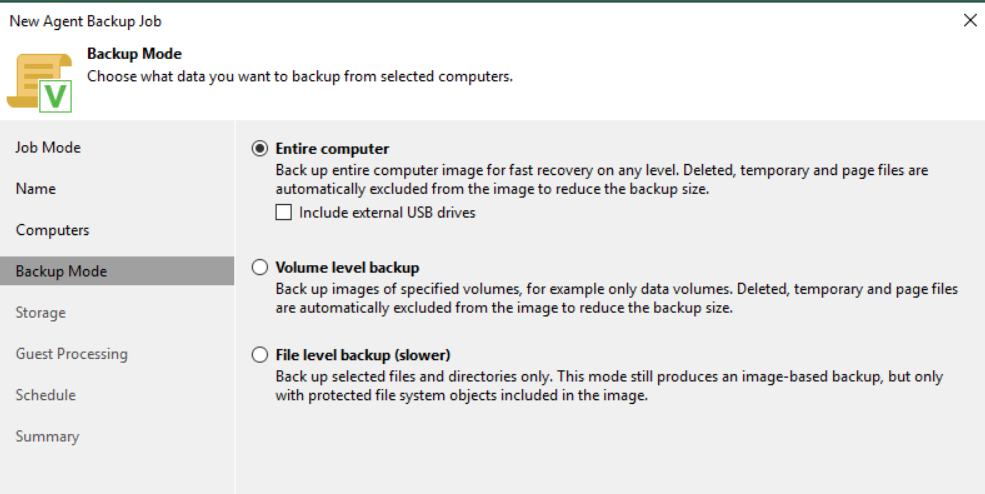This screenshot has height=494, width=985.
Task: Select the Backup Mode step
Action: tap(61, 271)
